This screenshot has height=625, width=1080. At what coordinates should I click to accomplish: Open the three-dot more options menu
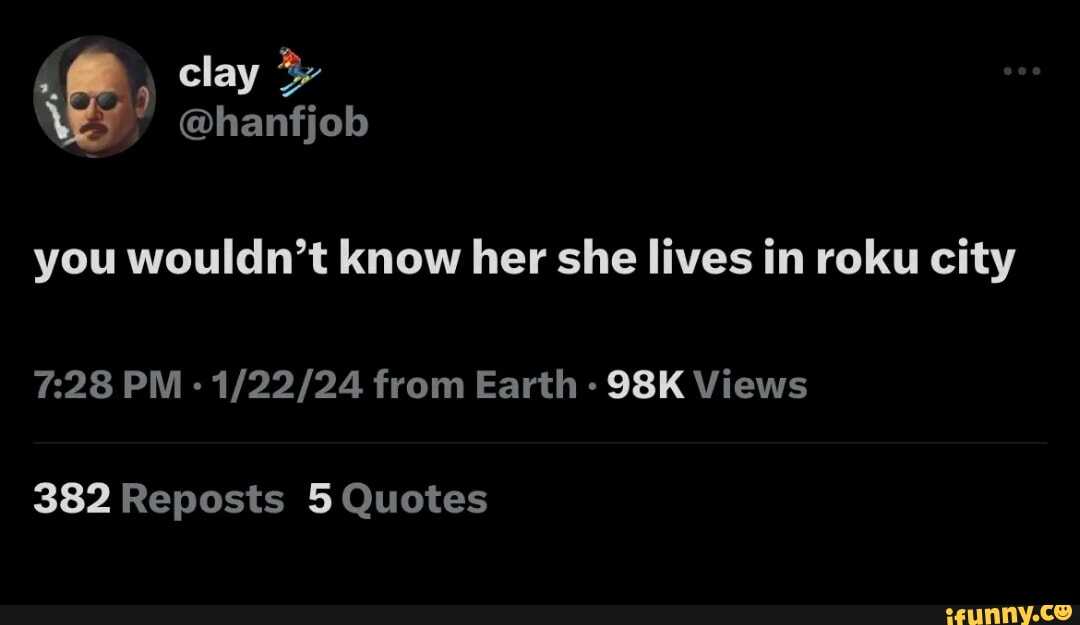pos(1021,71)
